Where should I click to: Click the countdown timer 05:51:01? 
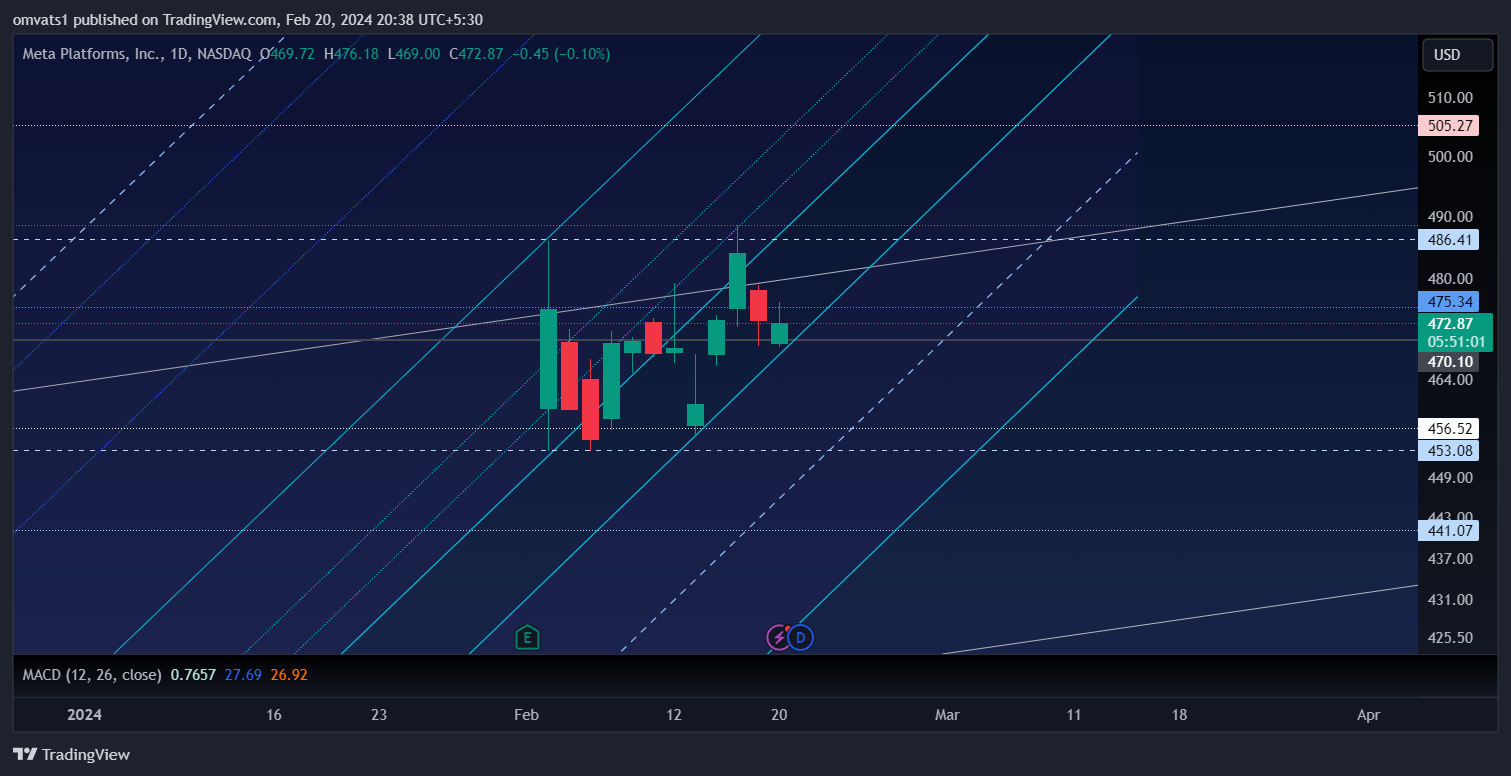click(1456, 342)
